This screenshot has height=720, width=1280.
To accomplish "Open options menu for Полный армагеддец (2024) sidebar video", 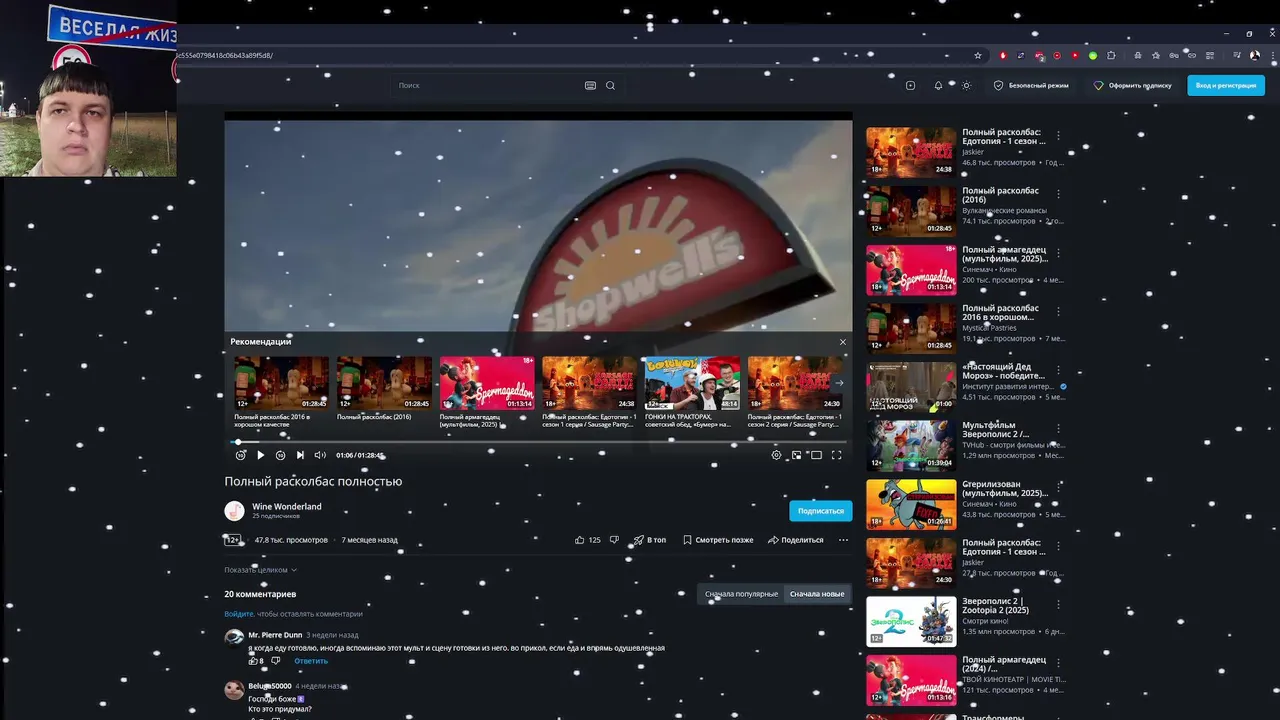I will (1058, 662).
